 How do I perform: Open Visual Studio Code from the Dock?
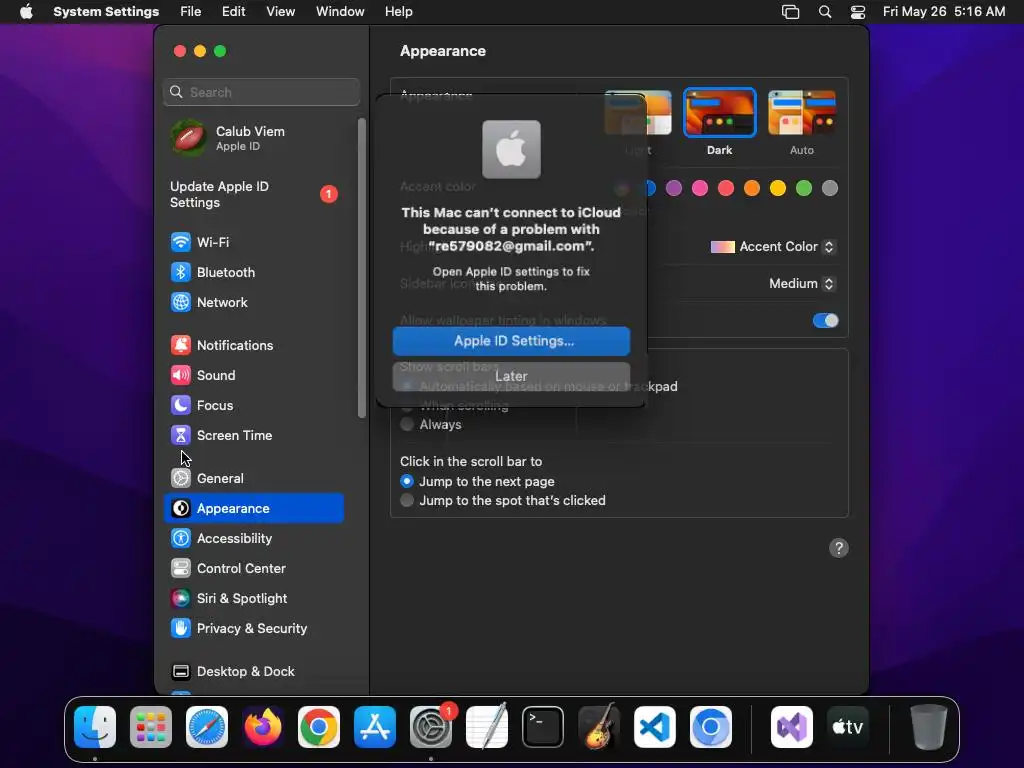click(655, 727)
